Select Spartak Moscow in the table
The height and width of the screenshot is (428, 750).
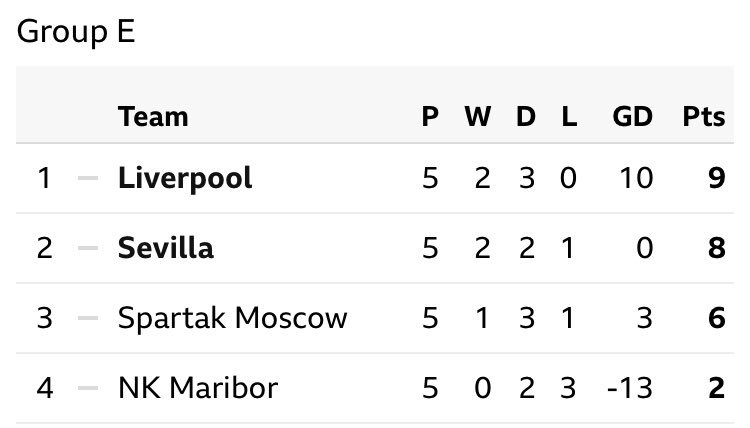point(233,318)
